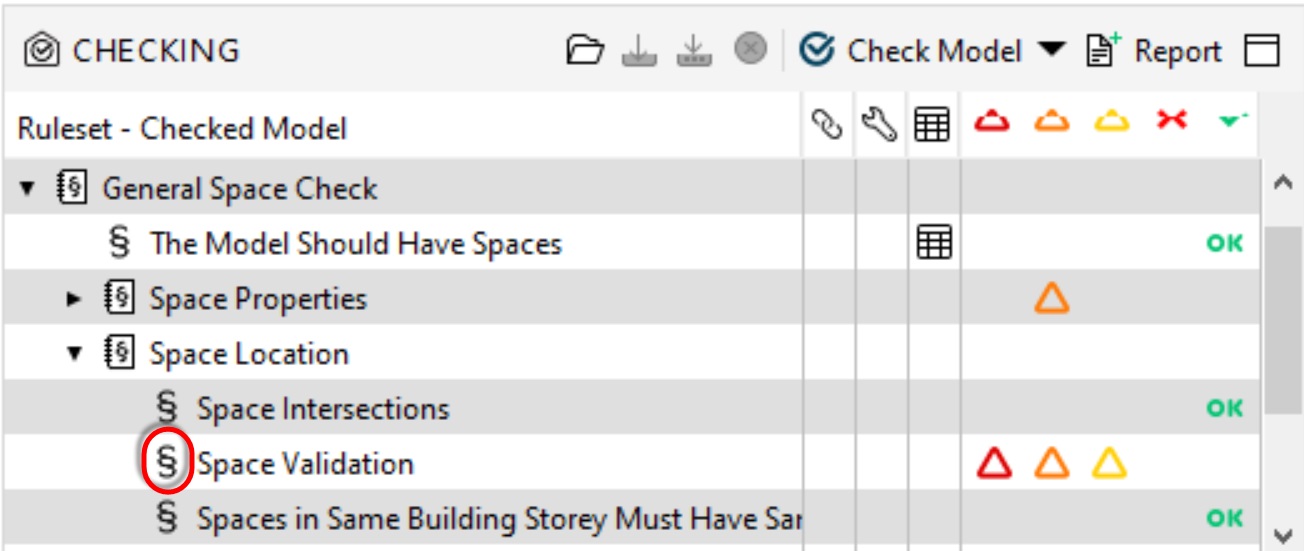This screenshot has height=551, width=1304.
Task: Click the paperclip column header icon
Action: 828,127
